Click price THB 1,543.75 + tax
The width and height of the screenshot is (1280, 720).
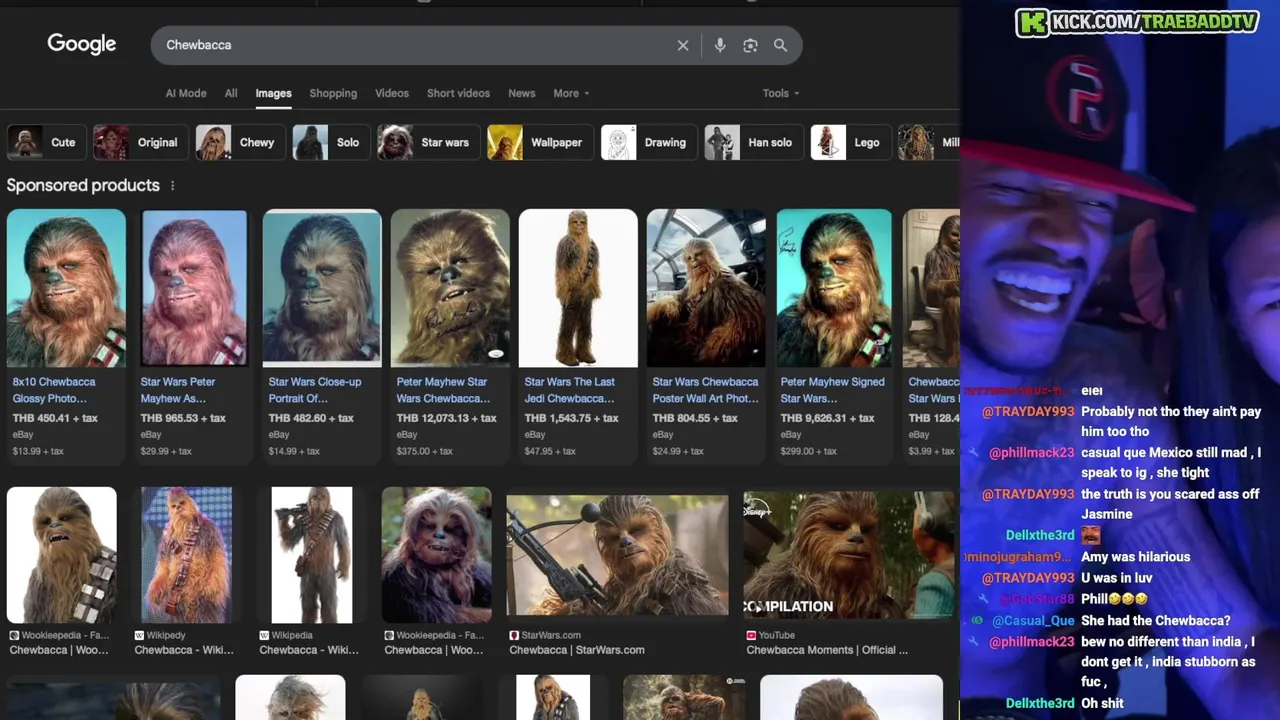coord(572,418)
